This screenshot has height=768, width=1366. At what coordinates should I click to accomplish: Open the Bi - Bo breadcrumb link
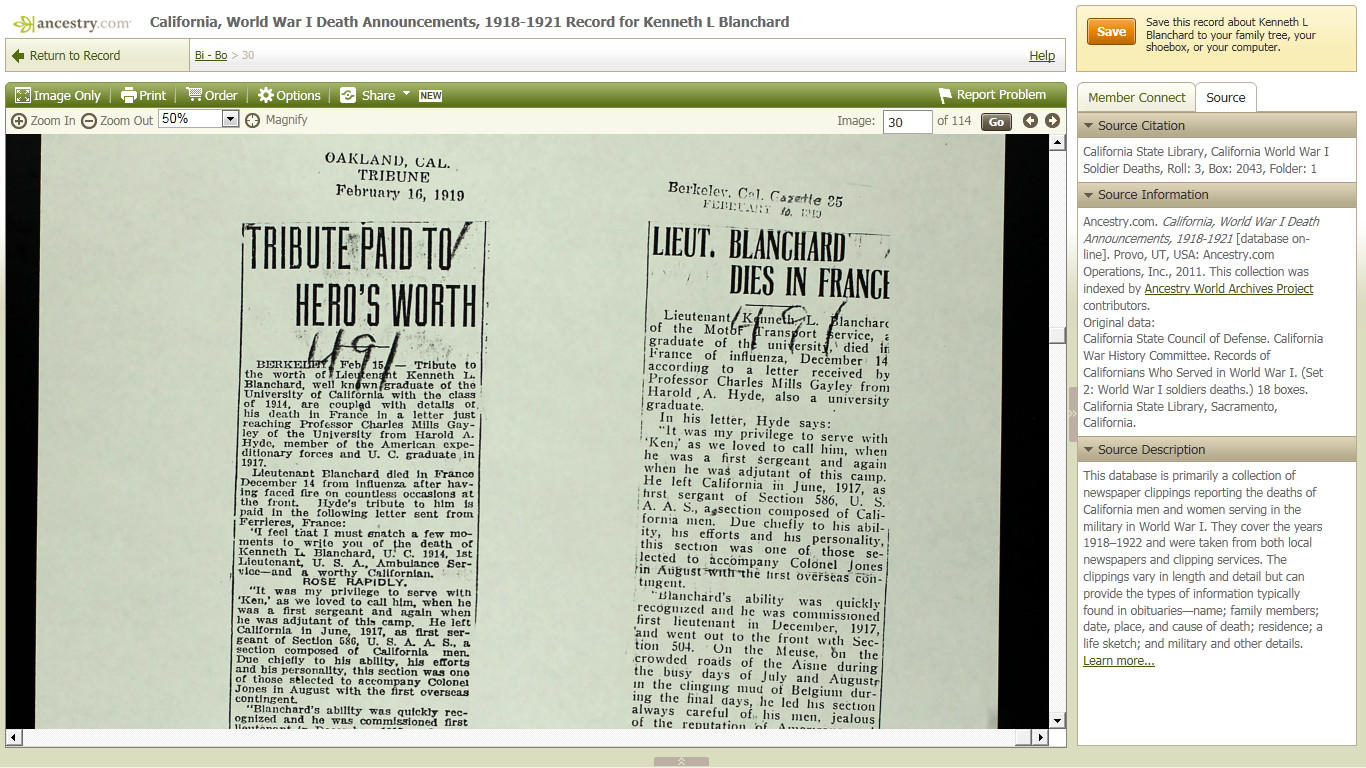point(211,56)
